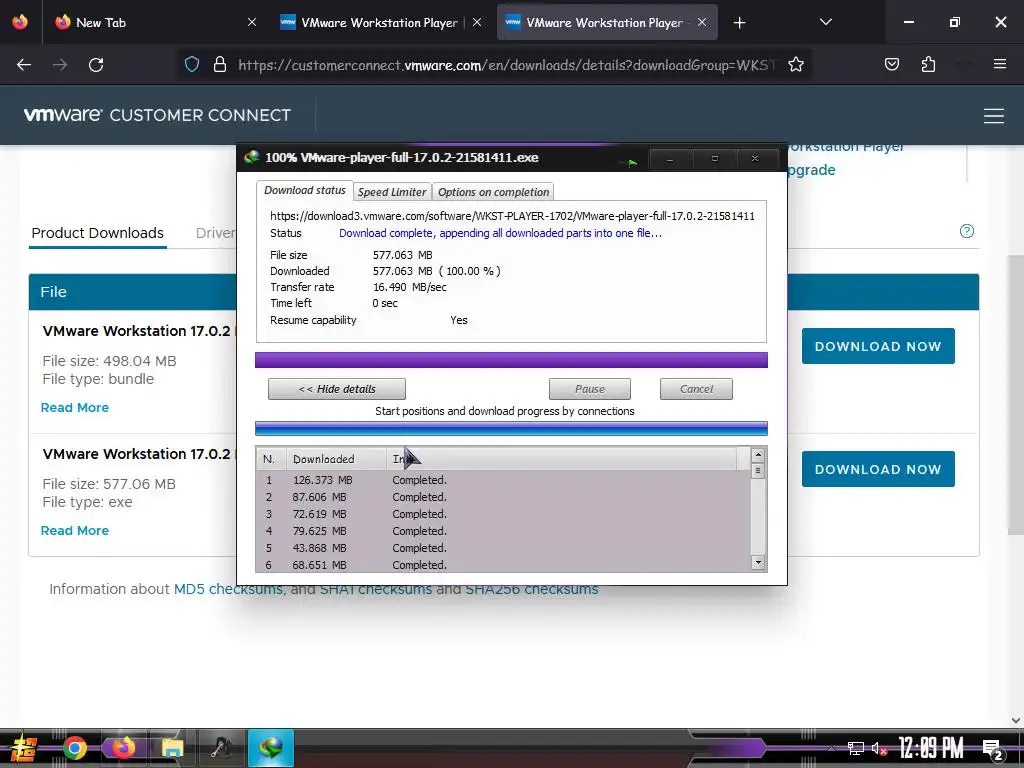Bookmark this page with the star icon
Screen dimensions: 1024x768
[x=795, y=65]
